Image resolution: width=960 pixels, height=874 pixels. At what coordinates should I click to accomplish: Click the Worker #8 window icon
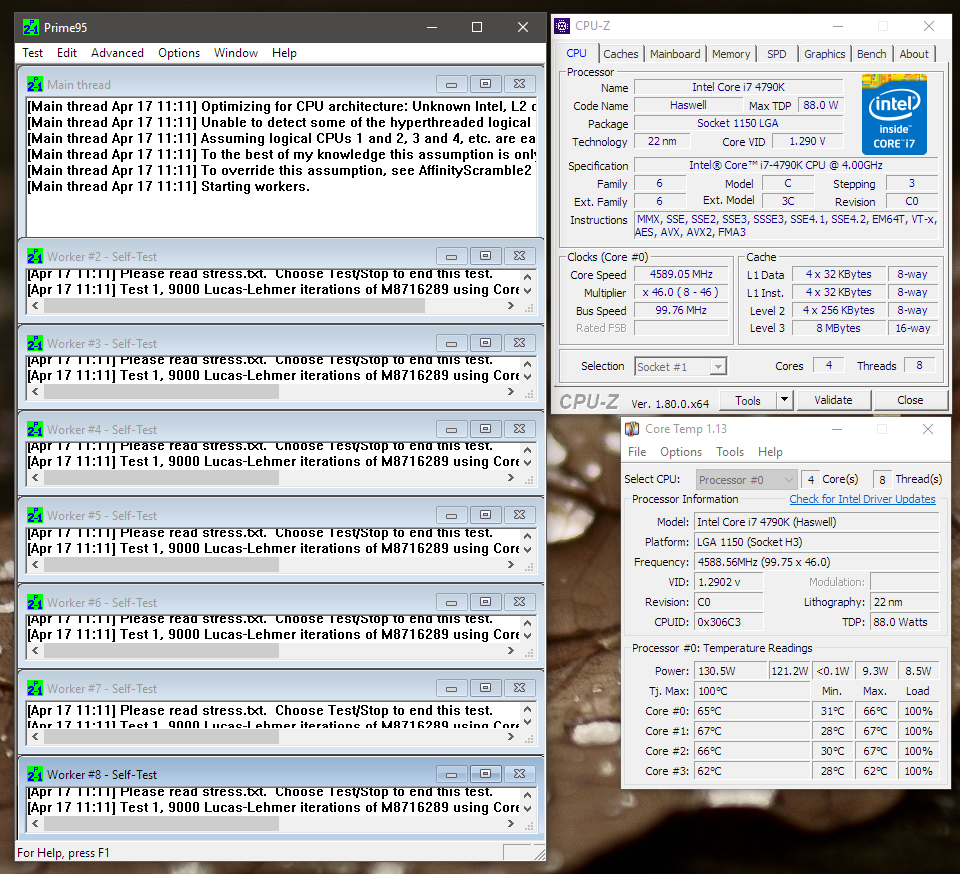(x=35, y=775)
